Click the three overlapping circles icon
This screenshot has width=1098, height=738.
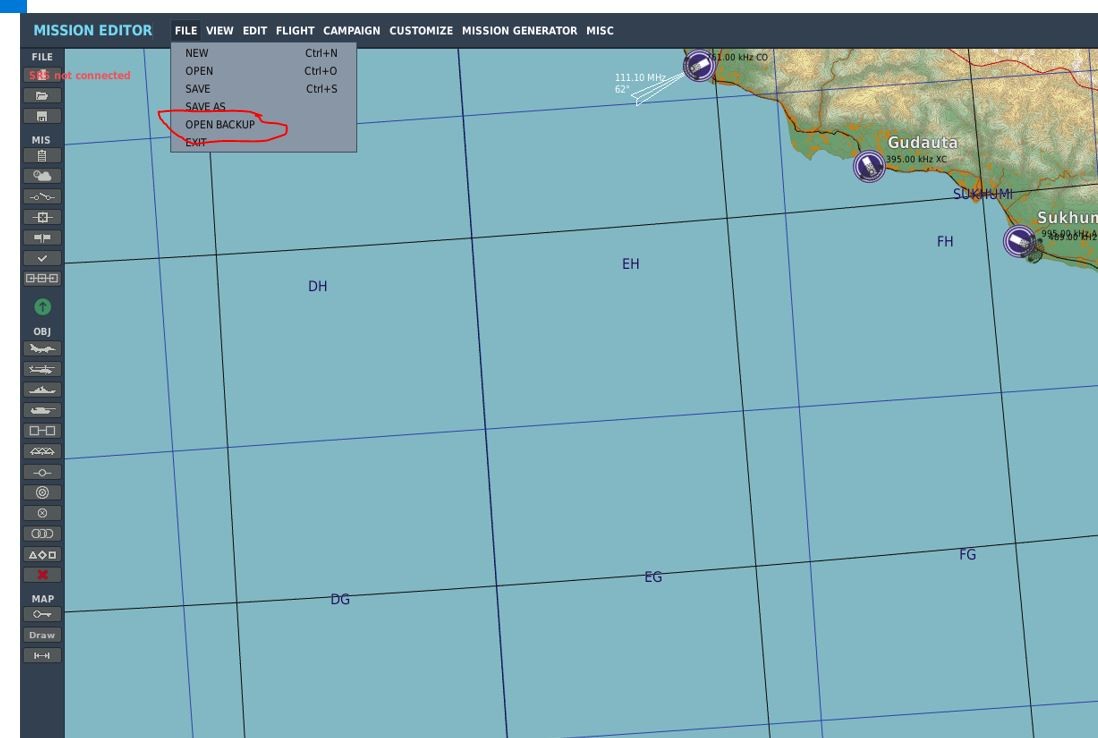pyautogui.click(x=42, y=534)
